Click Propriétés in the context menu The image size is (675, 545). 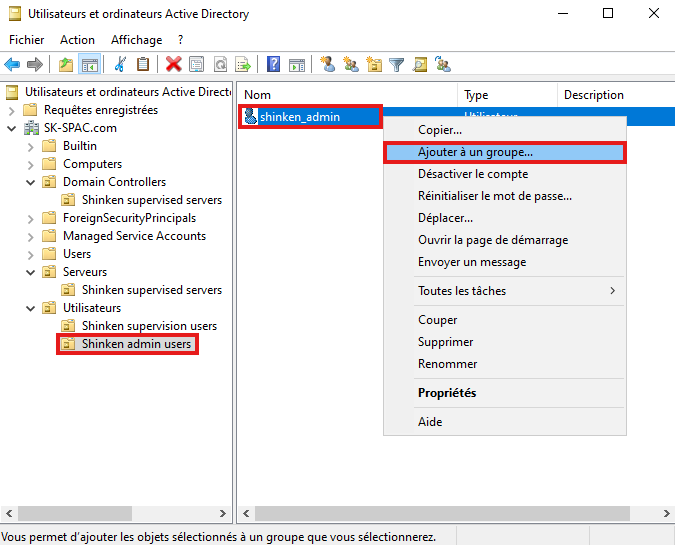447,393
